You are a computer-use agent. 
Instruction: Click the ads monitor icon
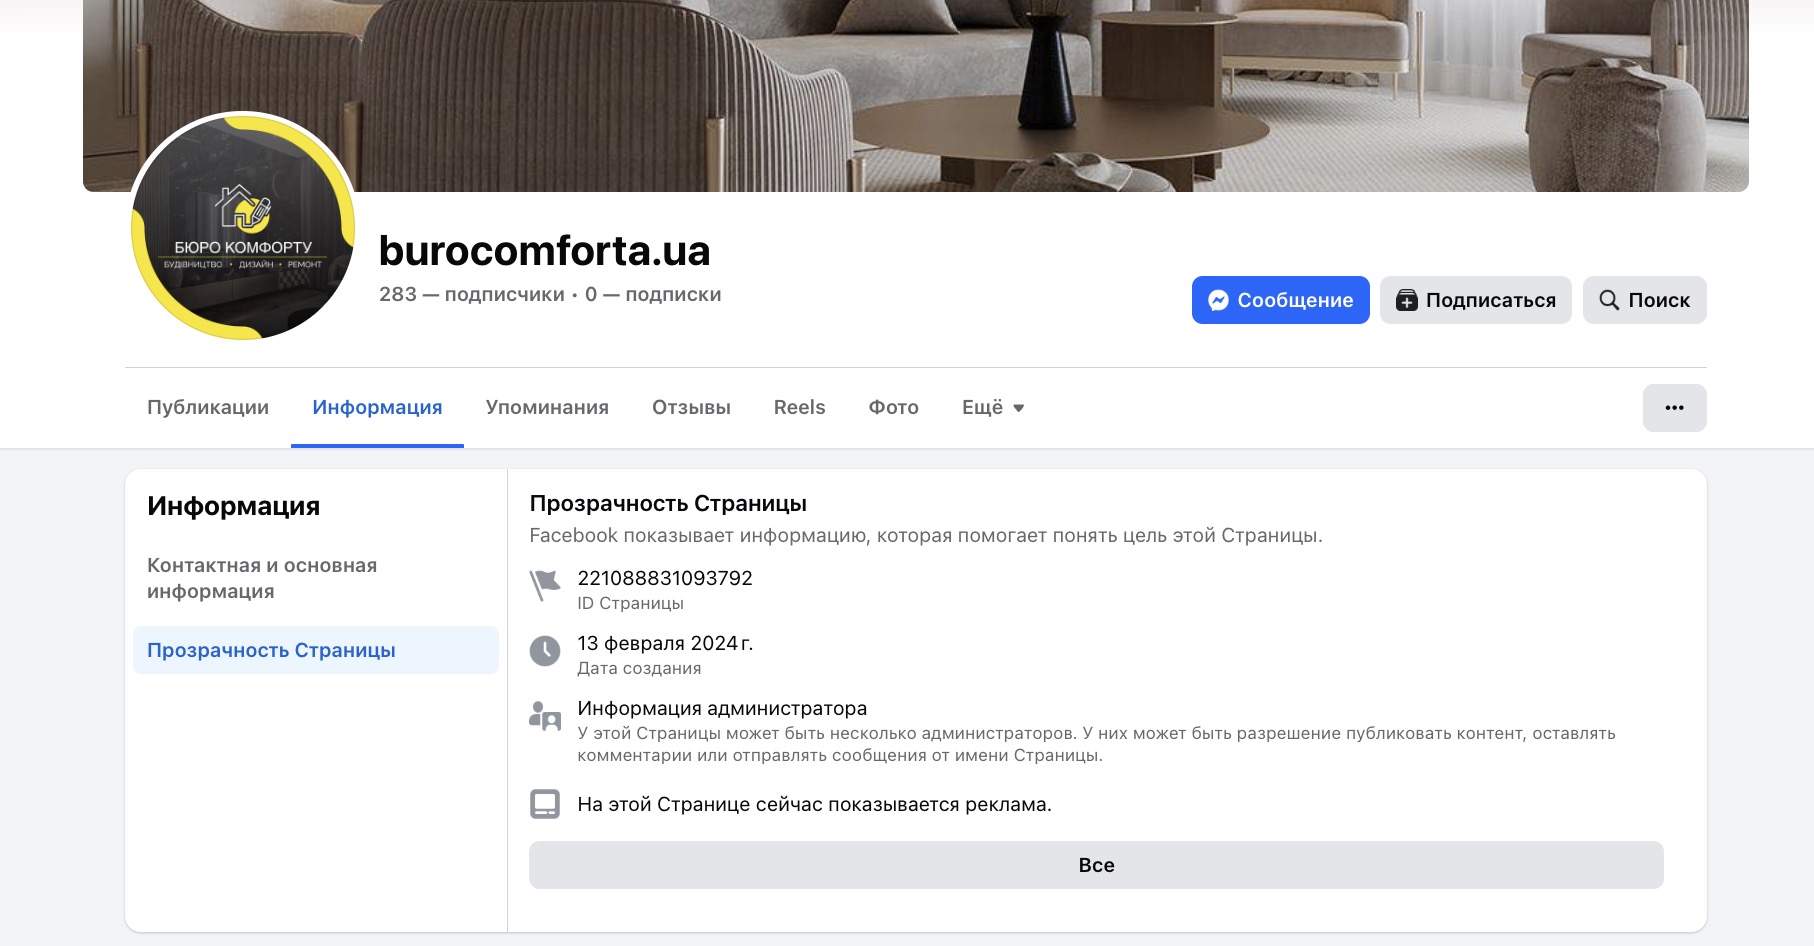point(545,804)
